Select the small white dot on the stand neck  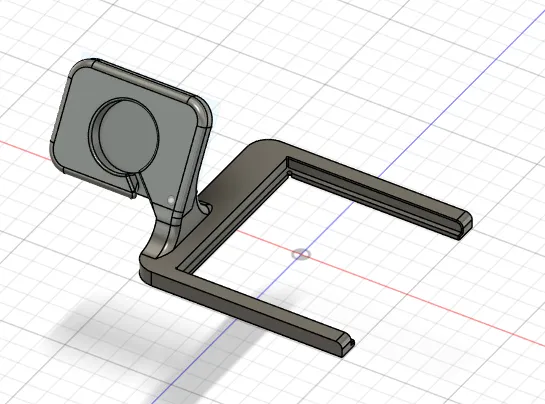click(x=171, y=200)
